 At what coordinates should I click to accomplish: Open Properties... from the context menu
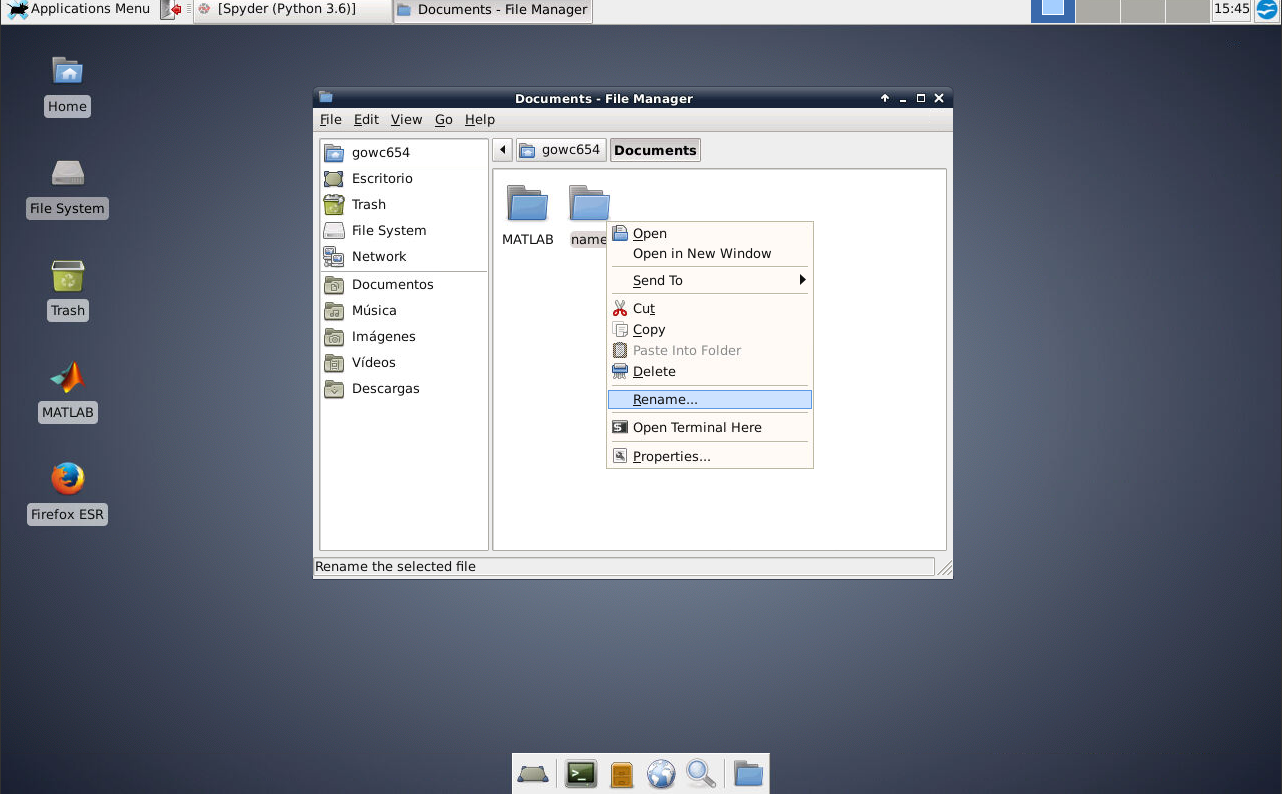[x=710, y=456]
